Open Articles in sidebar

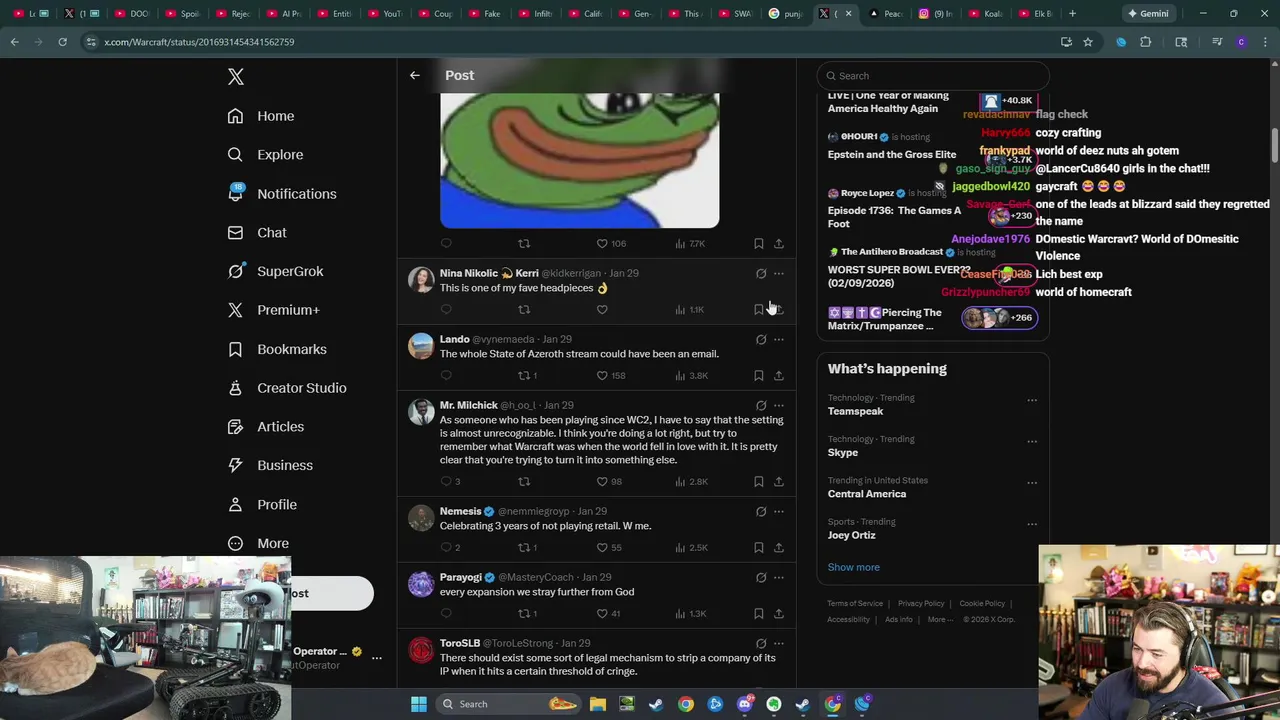point(266,427)
